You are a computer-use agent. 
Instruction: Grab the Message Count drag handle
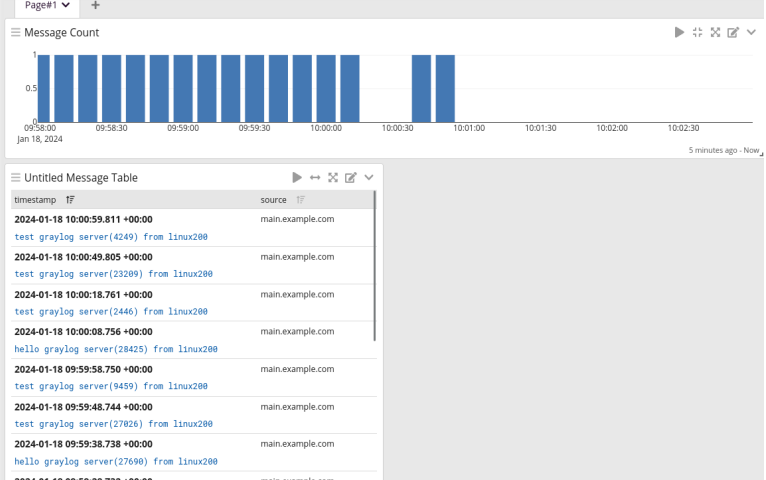coord(16,32)
